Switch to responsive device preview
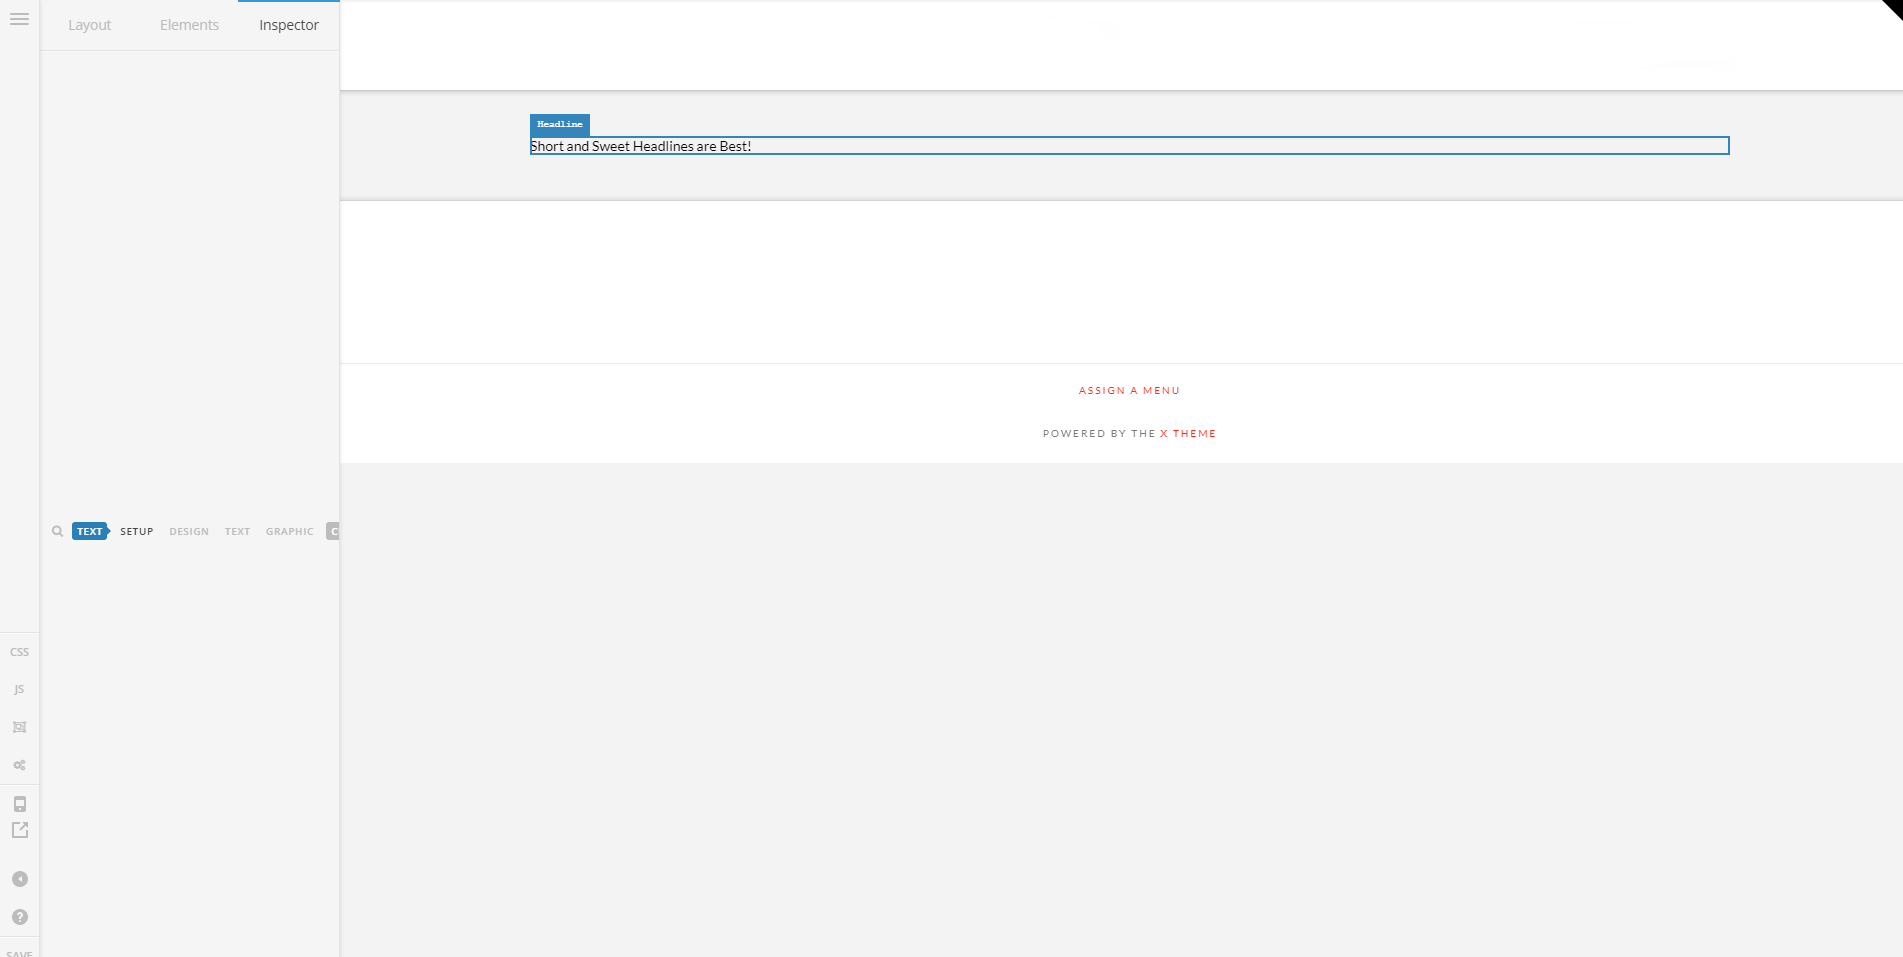The width and height of the screenshot is (1903, 957). point(19,804)
